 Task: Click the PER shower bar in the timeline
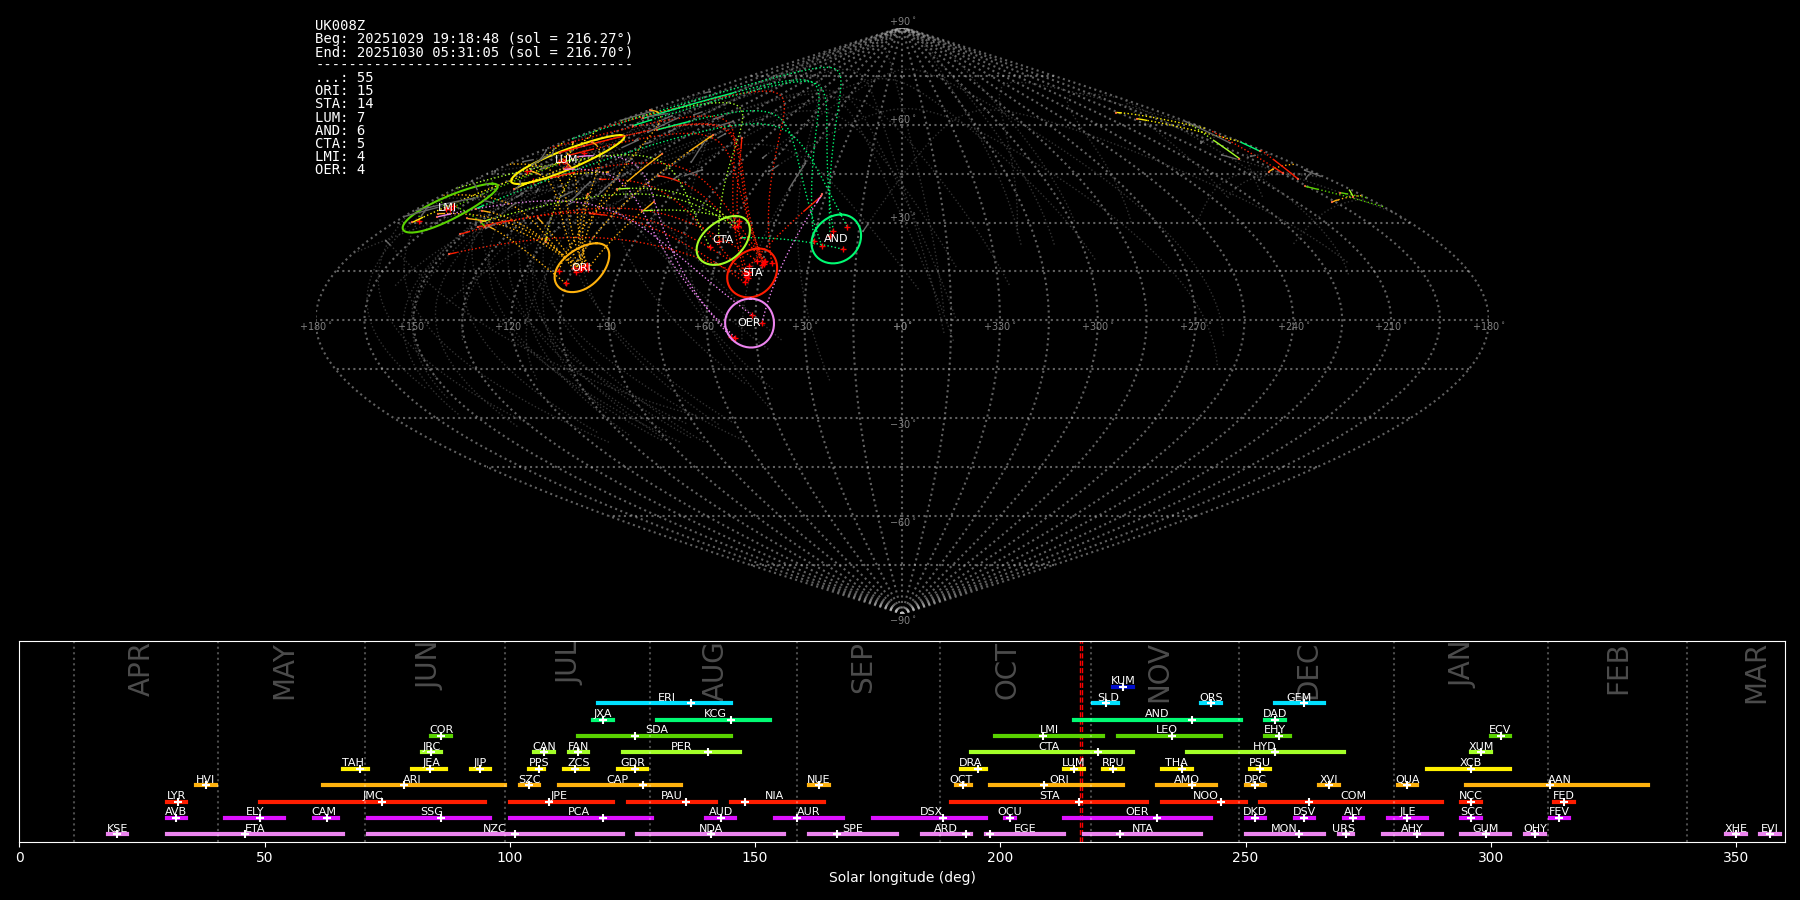[681, 752]
